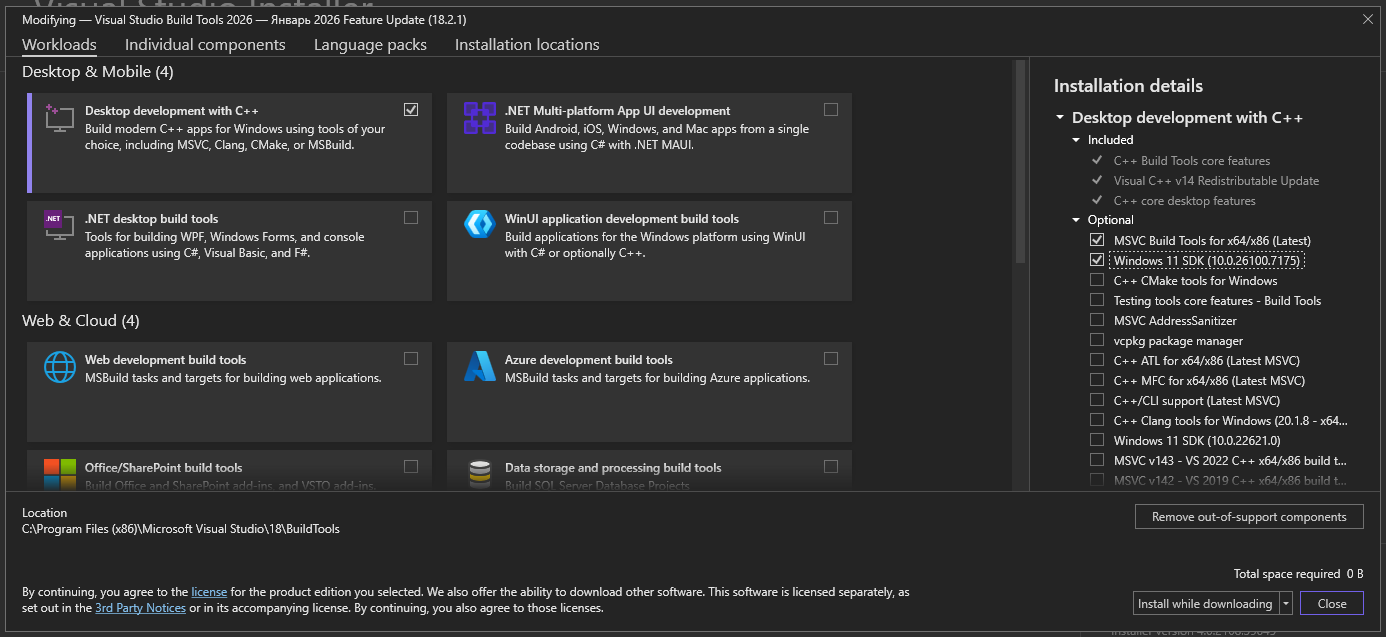
Task: Click the Desktop development with C++ monitor icon
Action: coord(60,116)
